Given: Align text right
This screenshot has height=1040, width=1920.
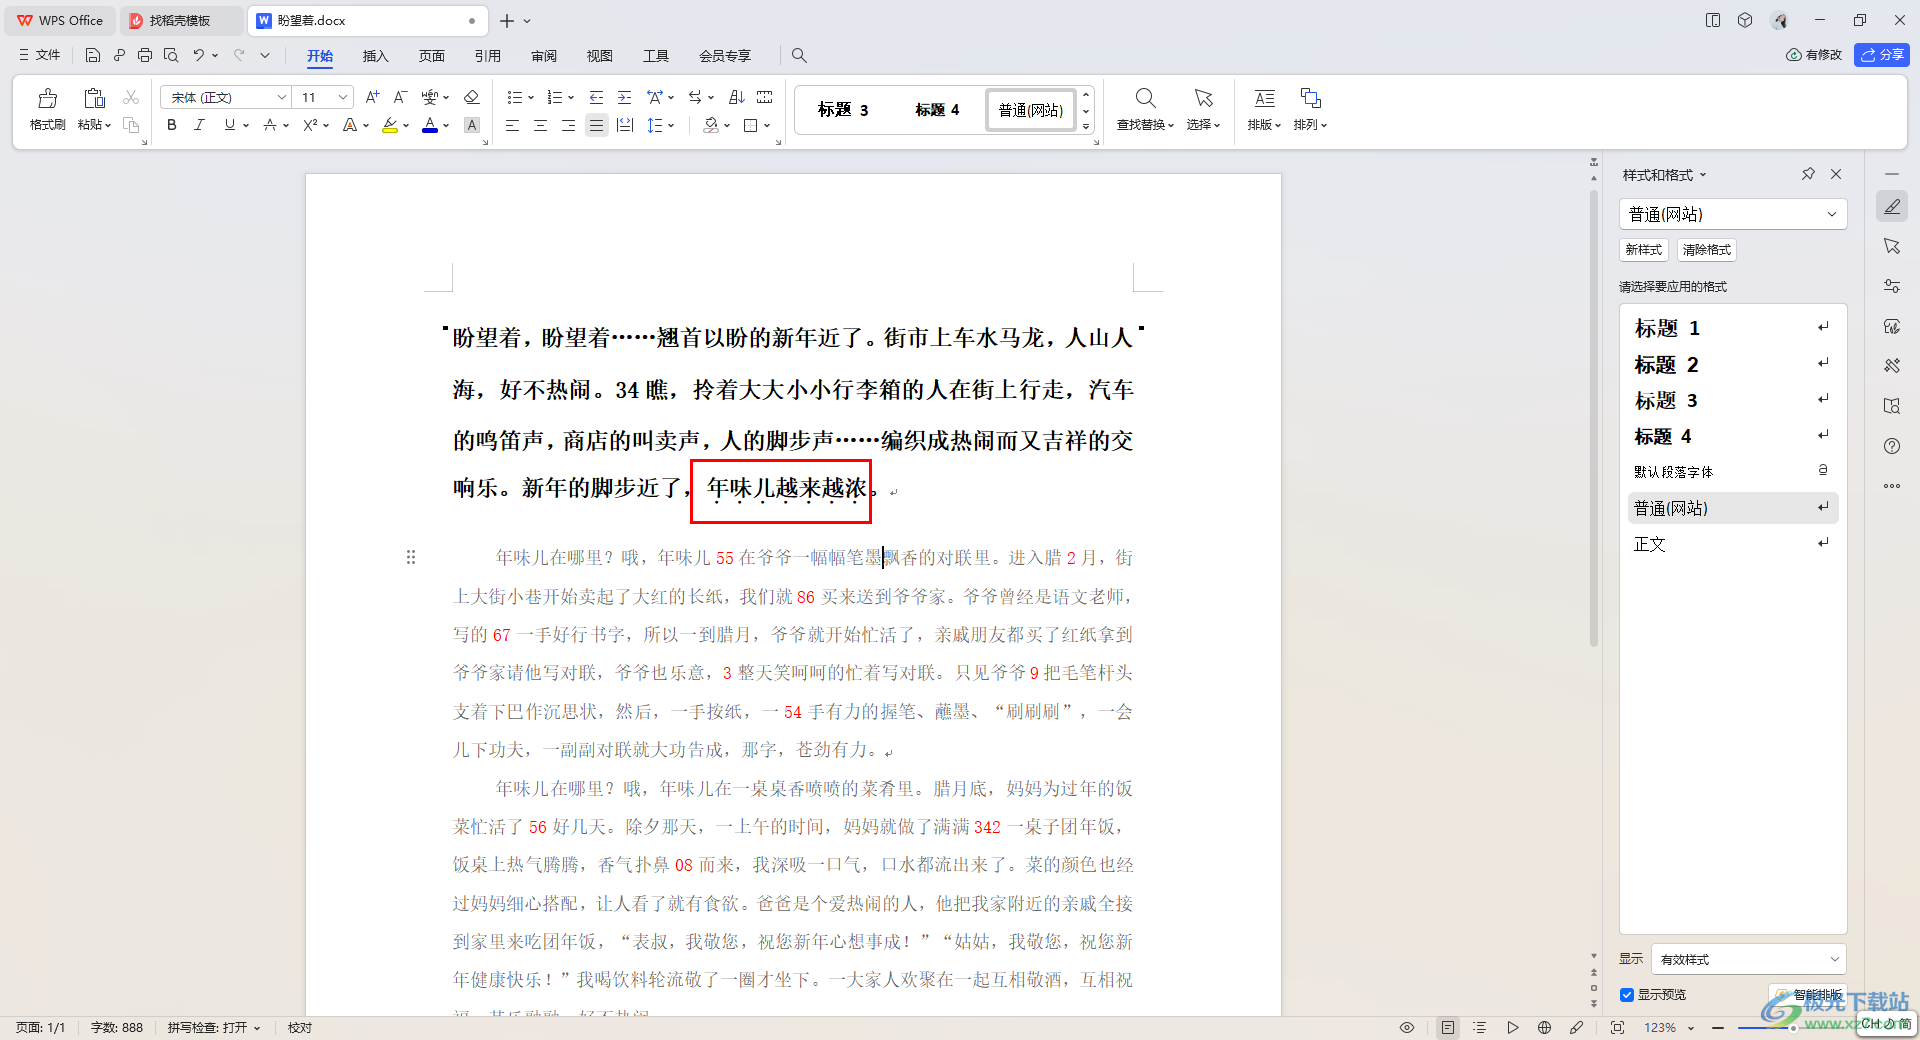Looking at the screenshot, I should tap(568, 125).
